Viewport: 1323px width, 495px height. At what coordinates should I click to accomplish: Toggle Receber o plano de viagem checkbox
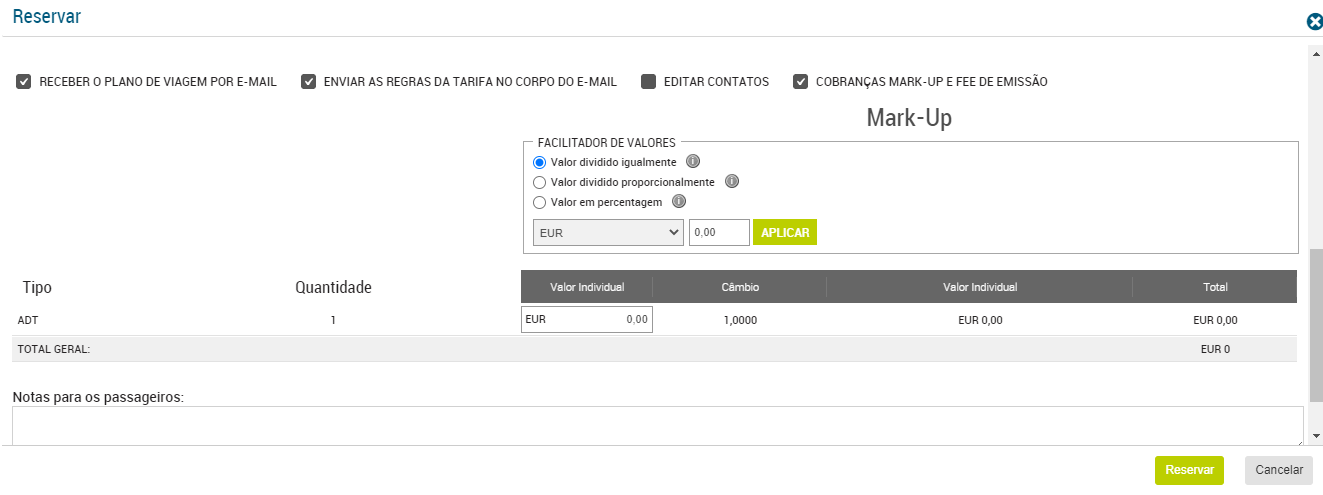click(24, 82)
